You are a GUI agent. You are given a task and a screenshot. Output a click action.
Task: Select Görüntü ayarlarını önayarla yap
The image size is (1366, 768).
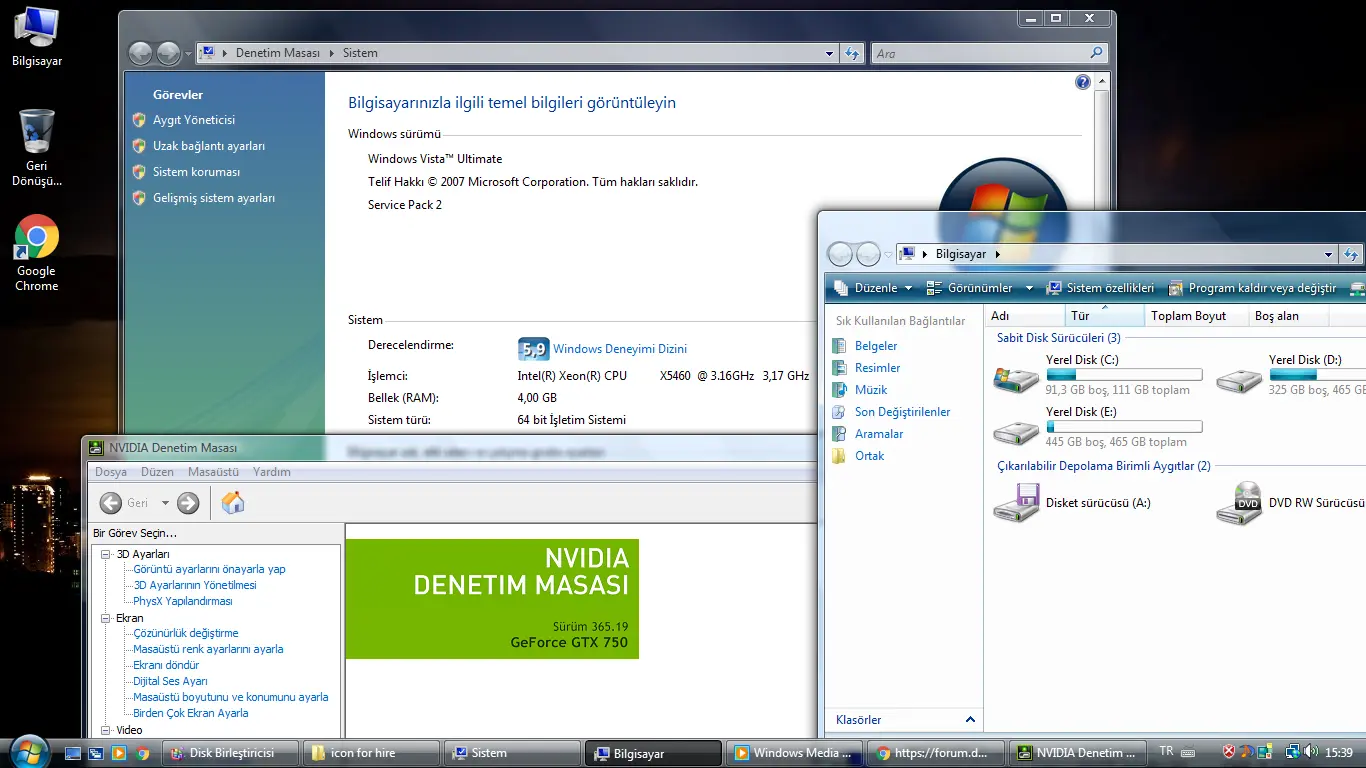click(210, 569)
